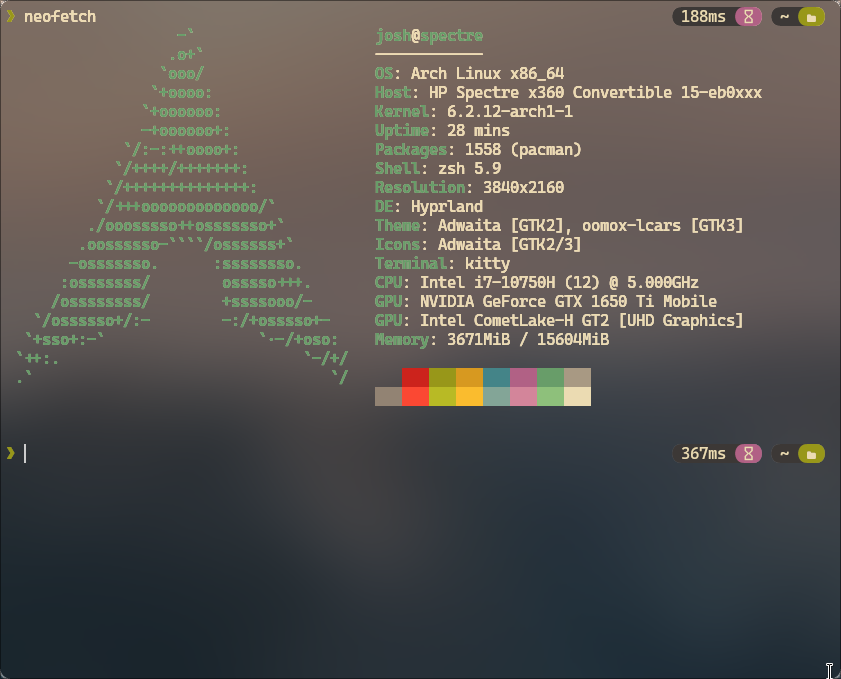Screen dimensions: 841x679
Task: Click the bright yellow color block in bottom row
Action: click(469, 396)
